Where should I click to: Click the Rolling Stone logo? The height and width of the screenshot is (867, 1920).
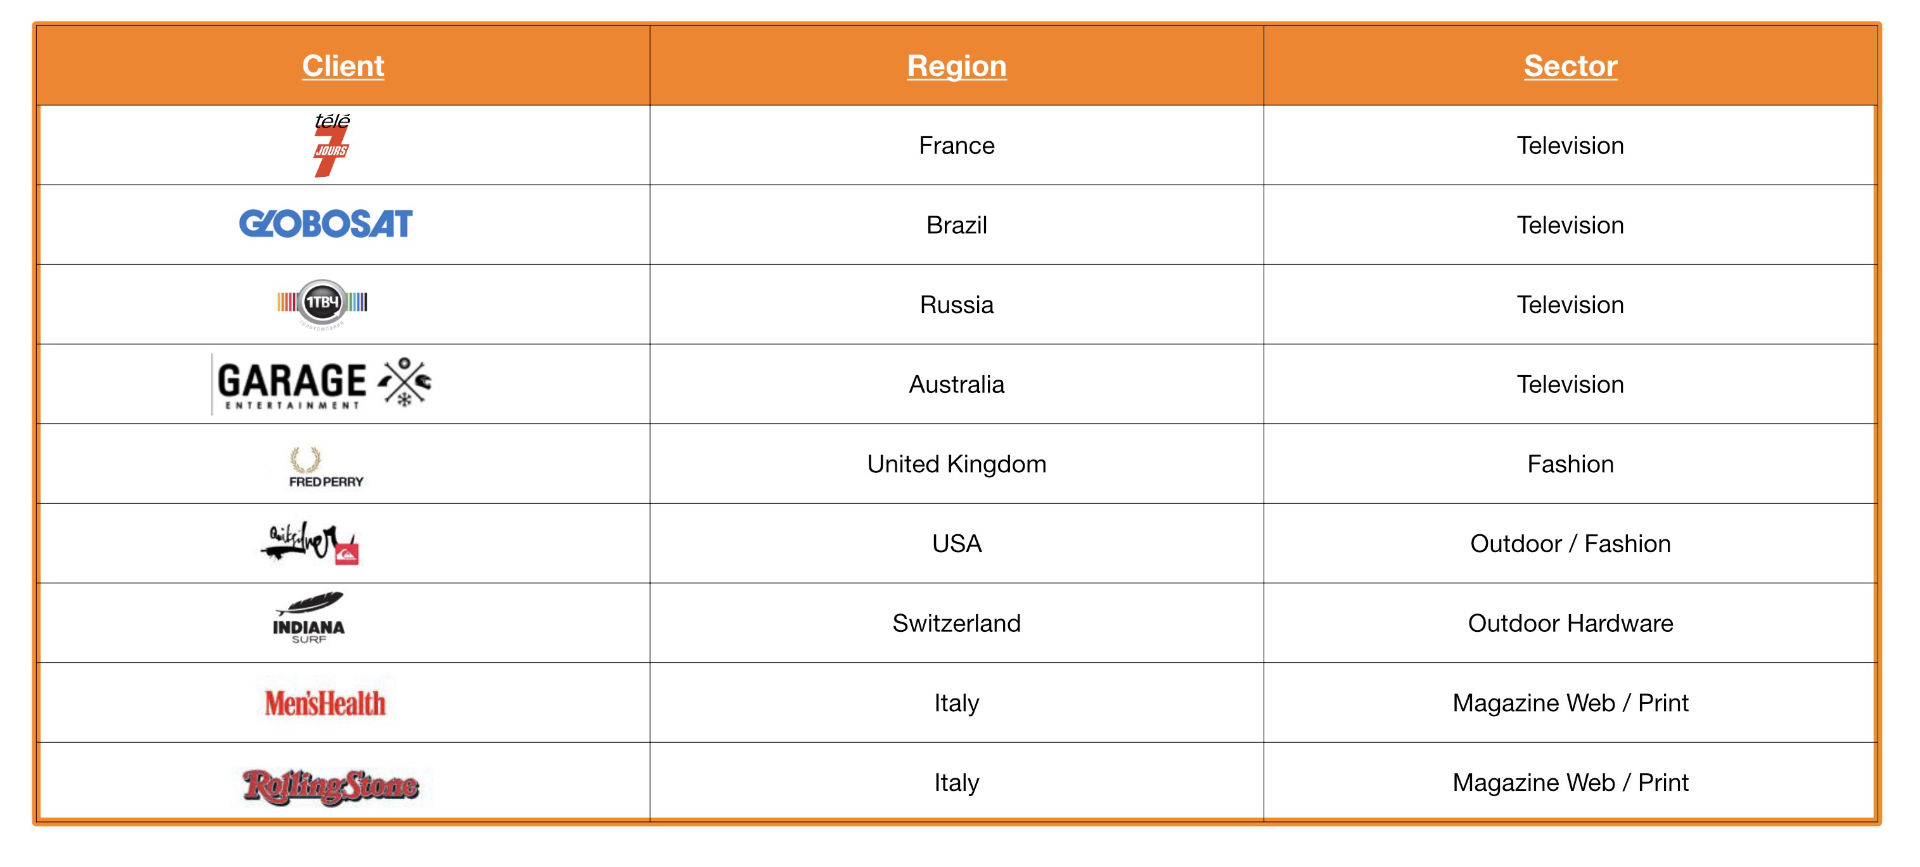coord(330,786)
